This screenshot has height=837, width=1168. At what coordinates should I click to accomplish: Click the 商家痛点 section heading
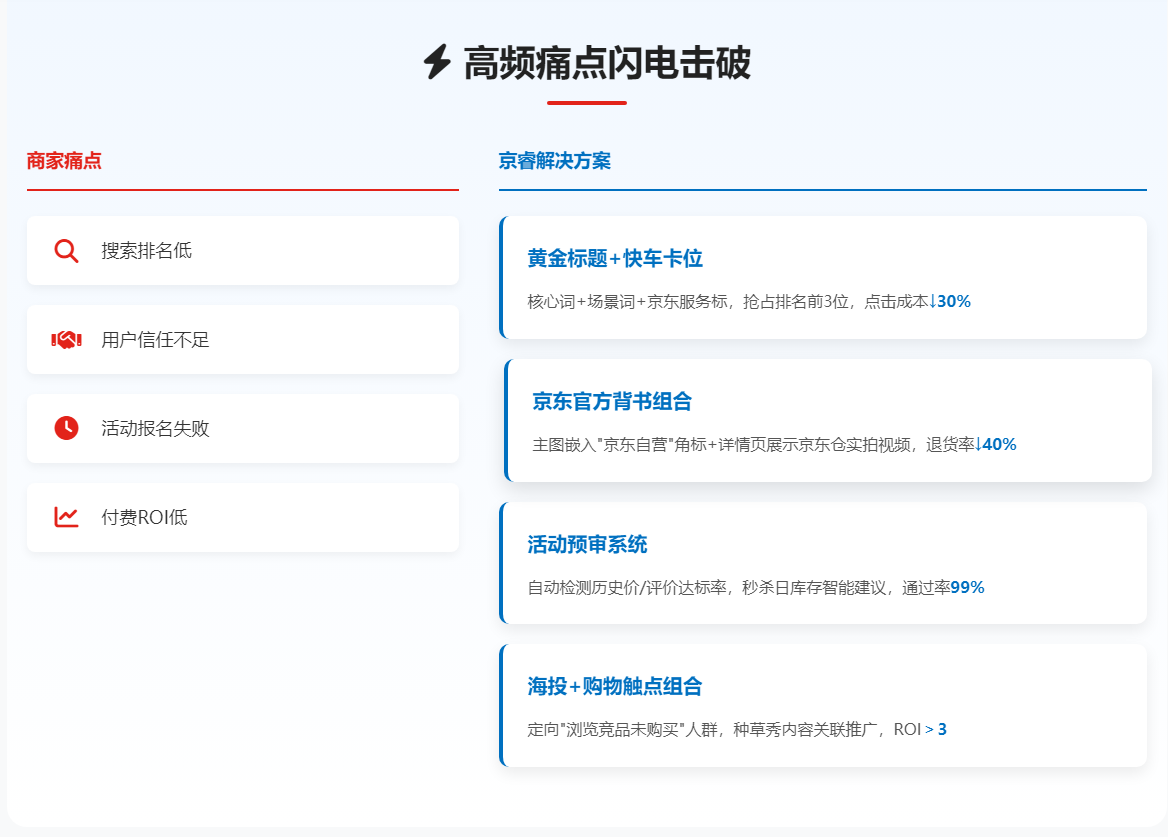[x=64, y=161]
